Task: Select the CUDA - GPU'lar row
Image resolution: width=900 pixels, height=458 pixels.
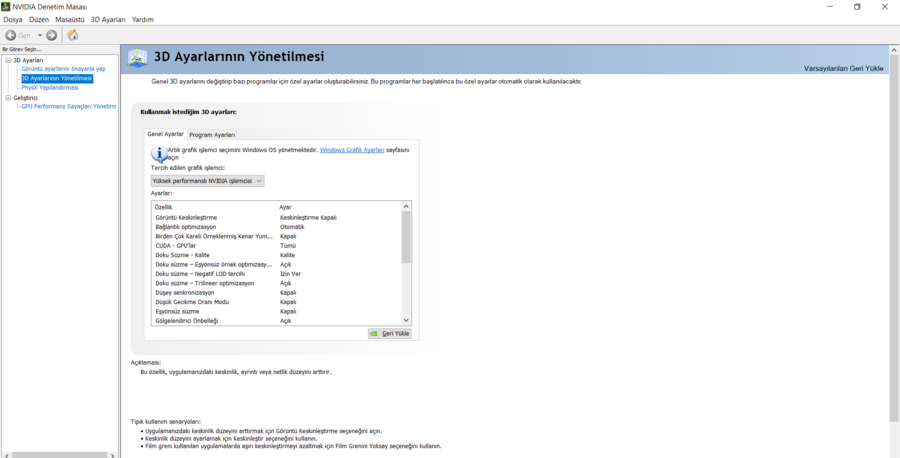Action: [276, 246]
